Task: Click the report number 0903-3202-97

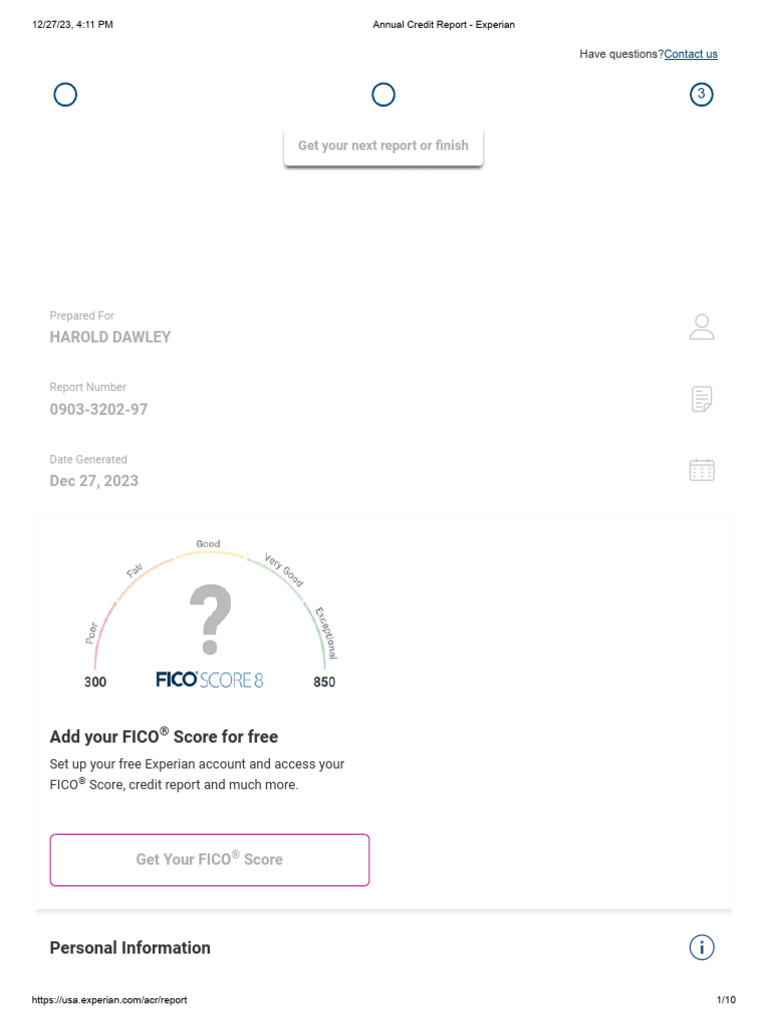Action: pos(99,409)
